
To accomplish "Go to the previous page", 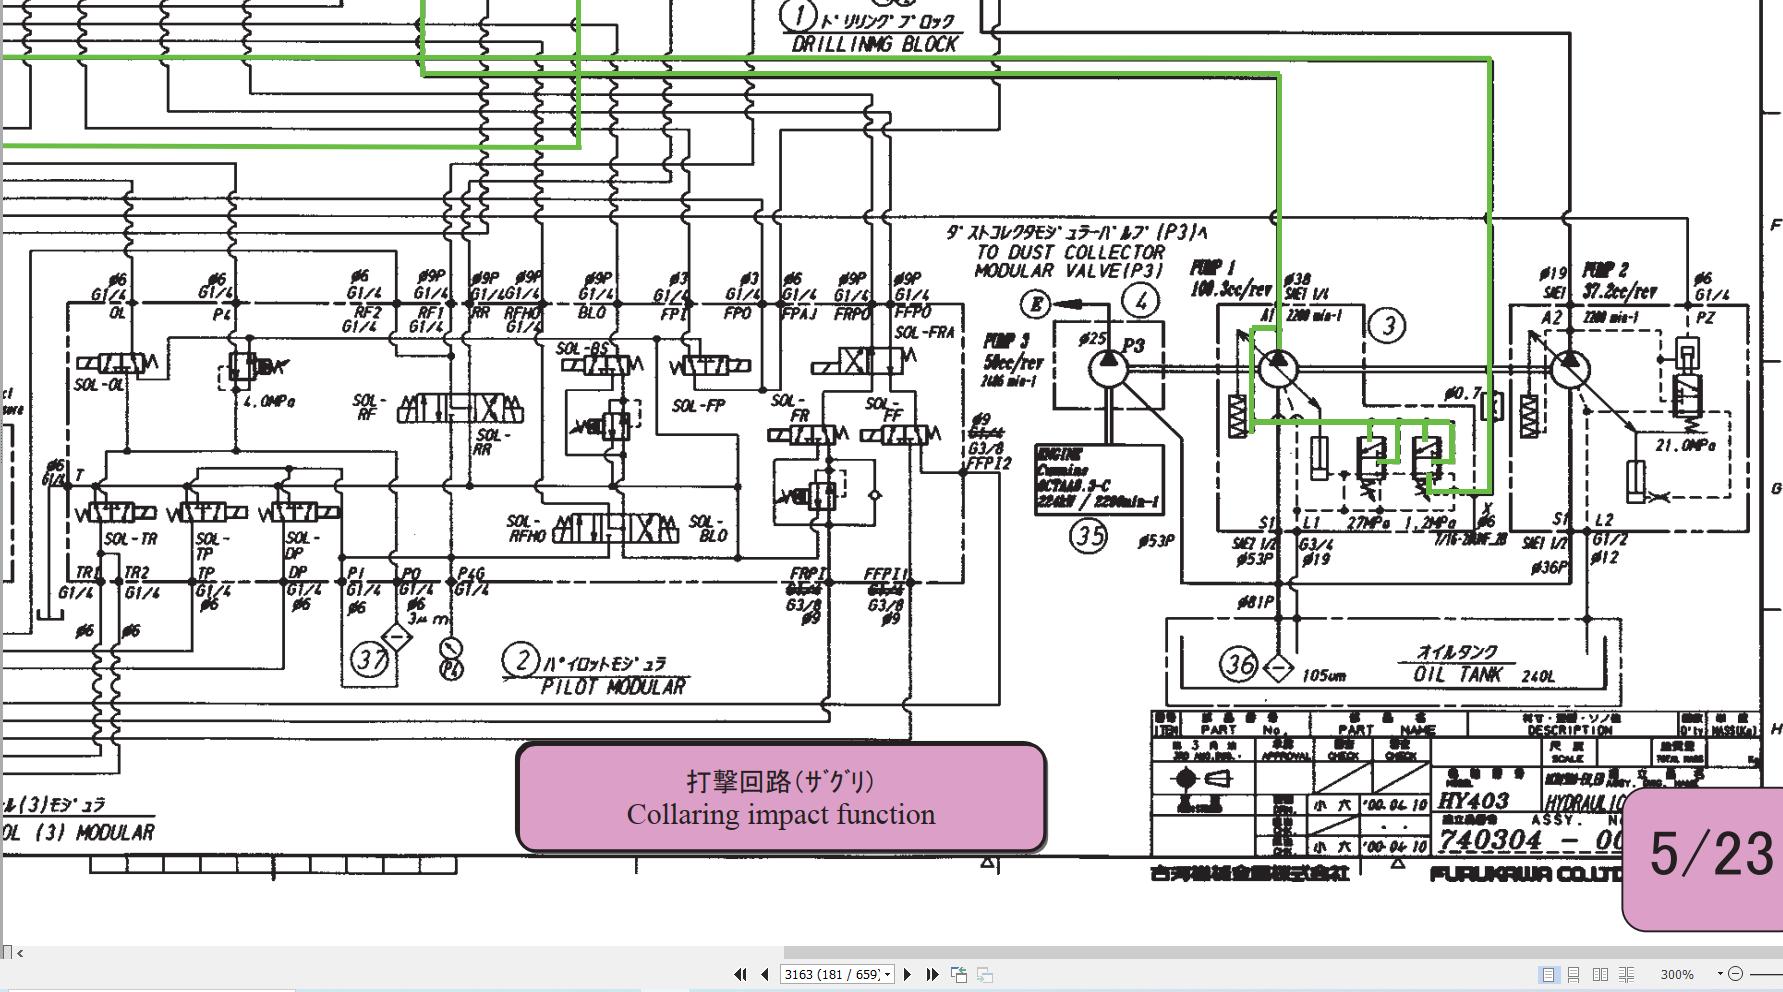I will coord(765,974).
